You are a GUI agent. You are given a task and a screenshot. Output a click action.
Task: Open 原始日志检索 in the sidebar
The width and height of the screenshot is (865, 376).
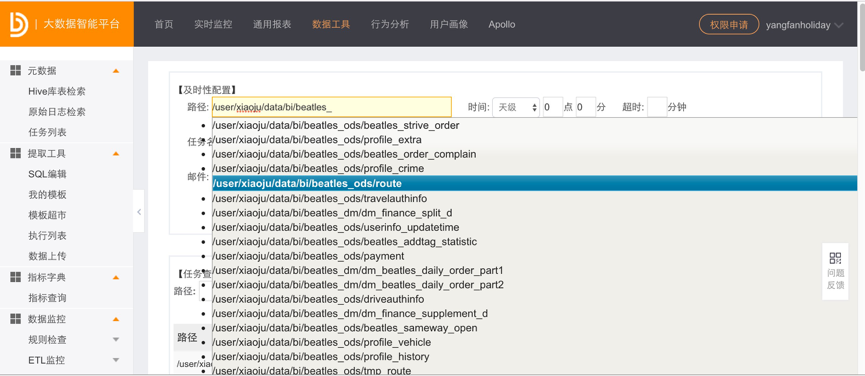(x=57, y=112)
